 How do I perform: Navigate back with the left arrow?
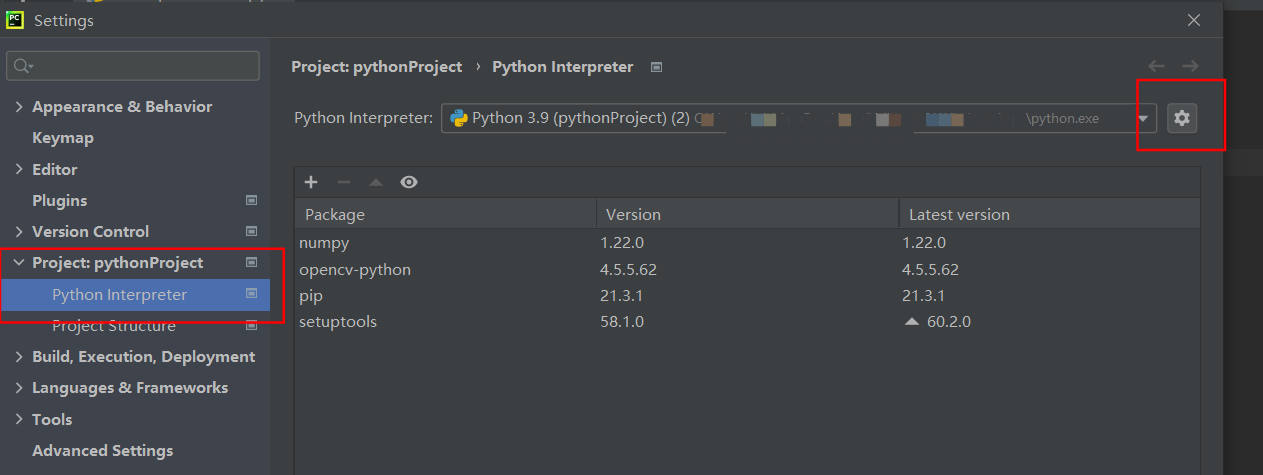(1156, 66)
